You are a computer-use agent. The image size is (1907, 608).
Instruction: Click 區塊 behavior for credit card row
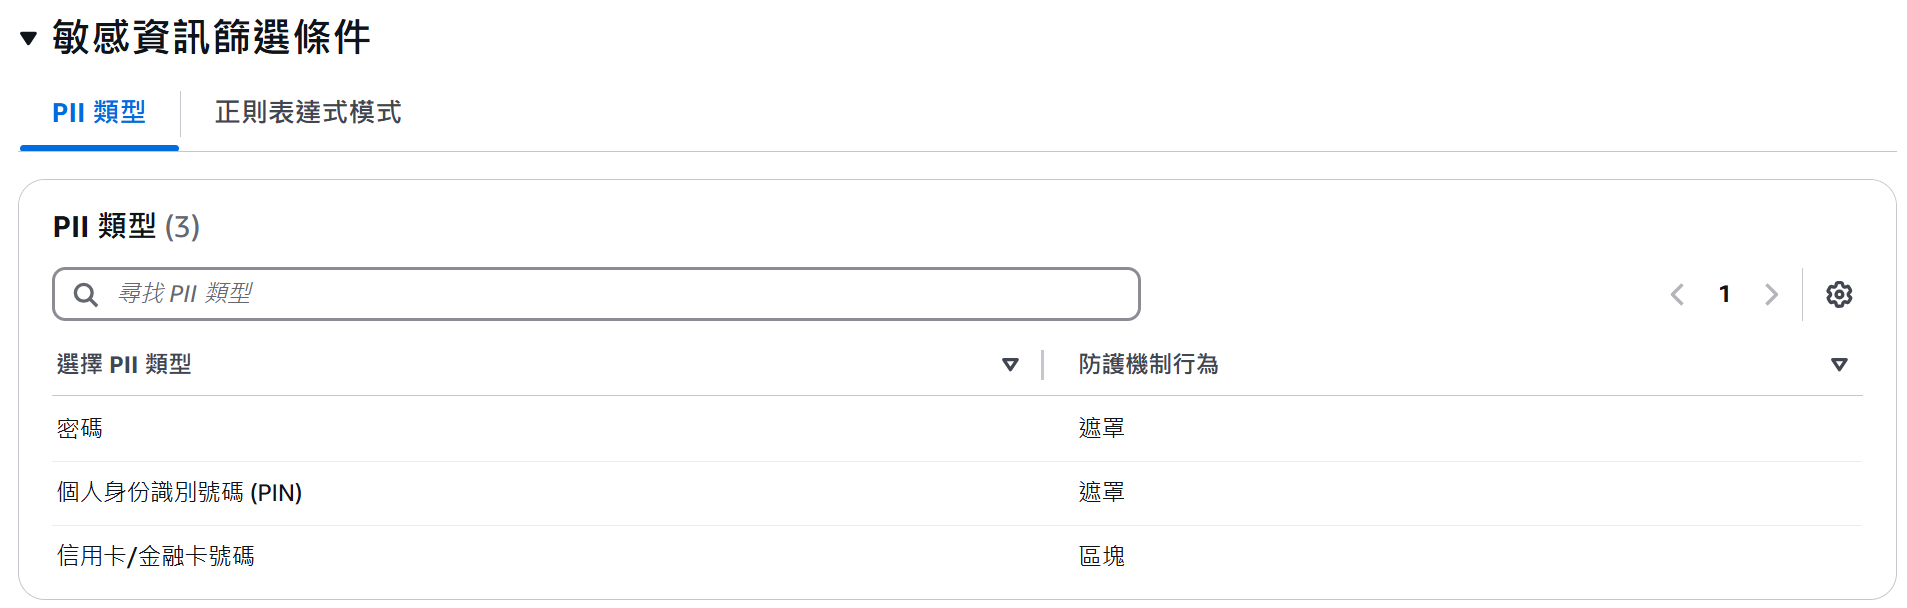tap(1101, 556)
